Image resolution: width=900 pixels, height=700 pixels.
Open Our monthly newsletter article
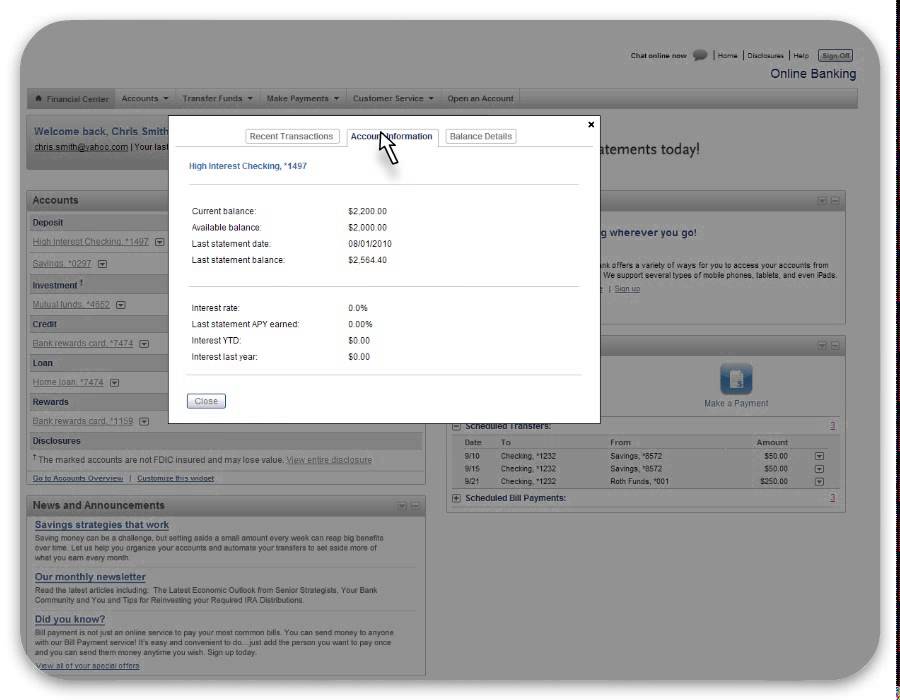90,577
